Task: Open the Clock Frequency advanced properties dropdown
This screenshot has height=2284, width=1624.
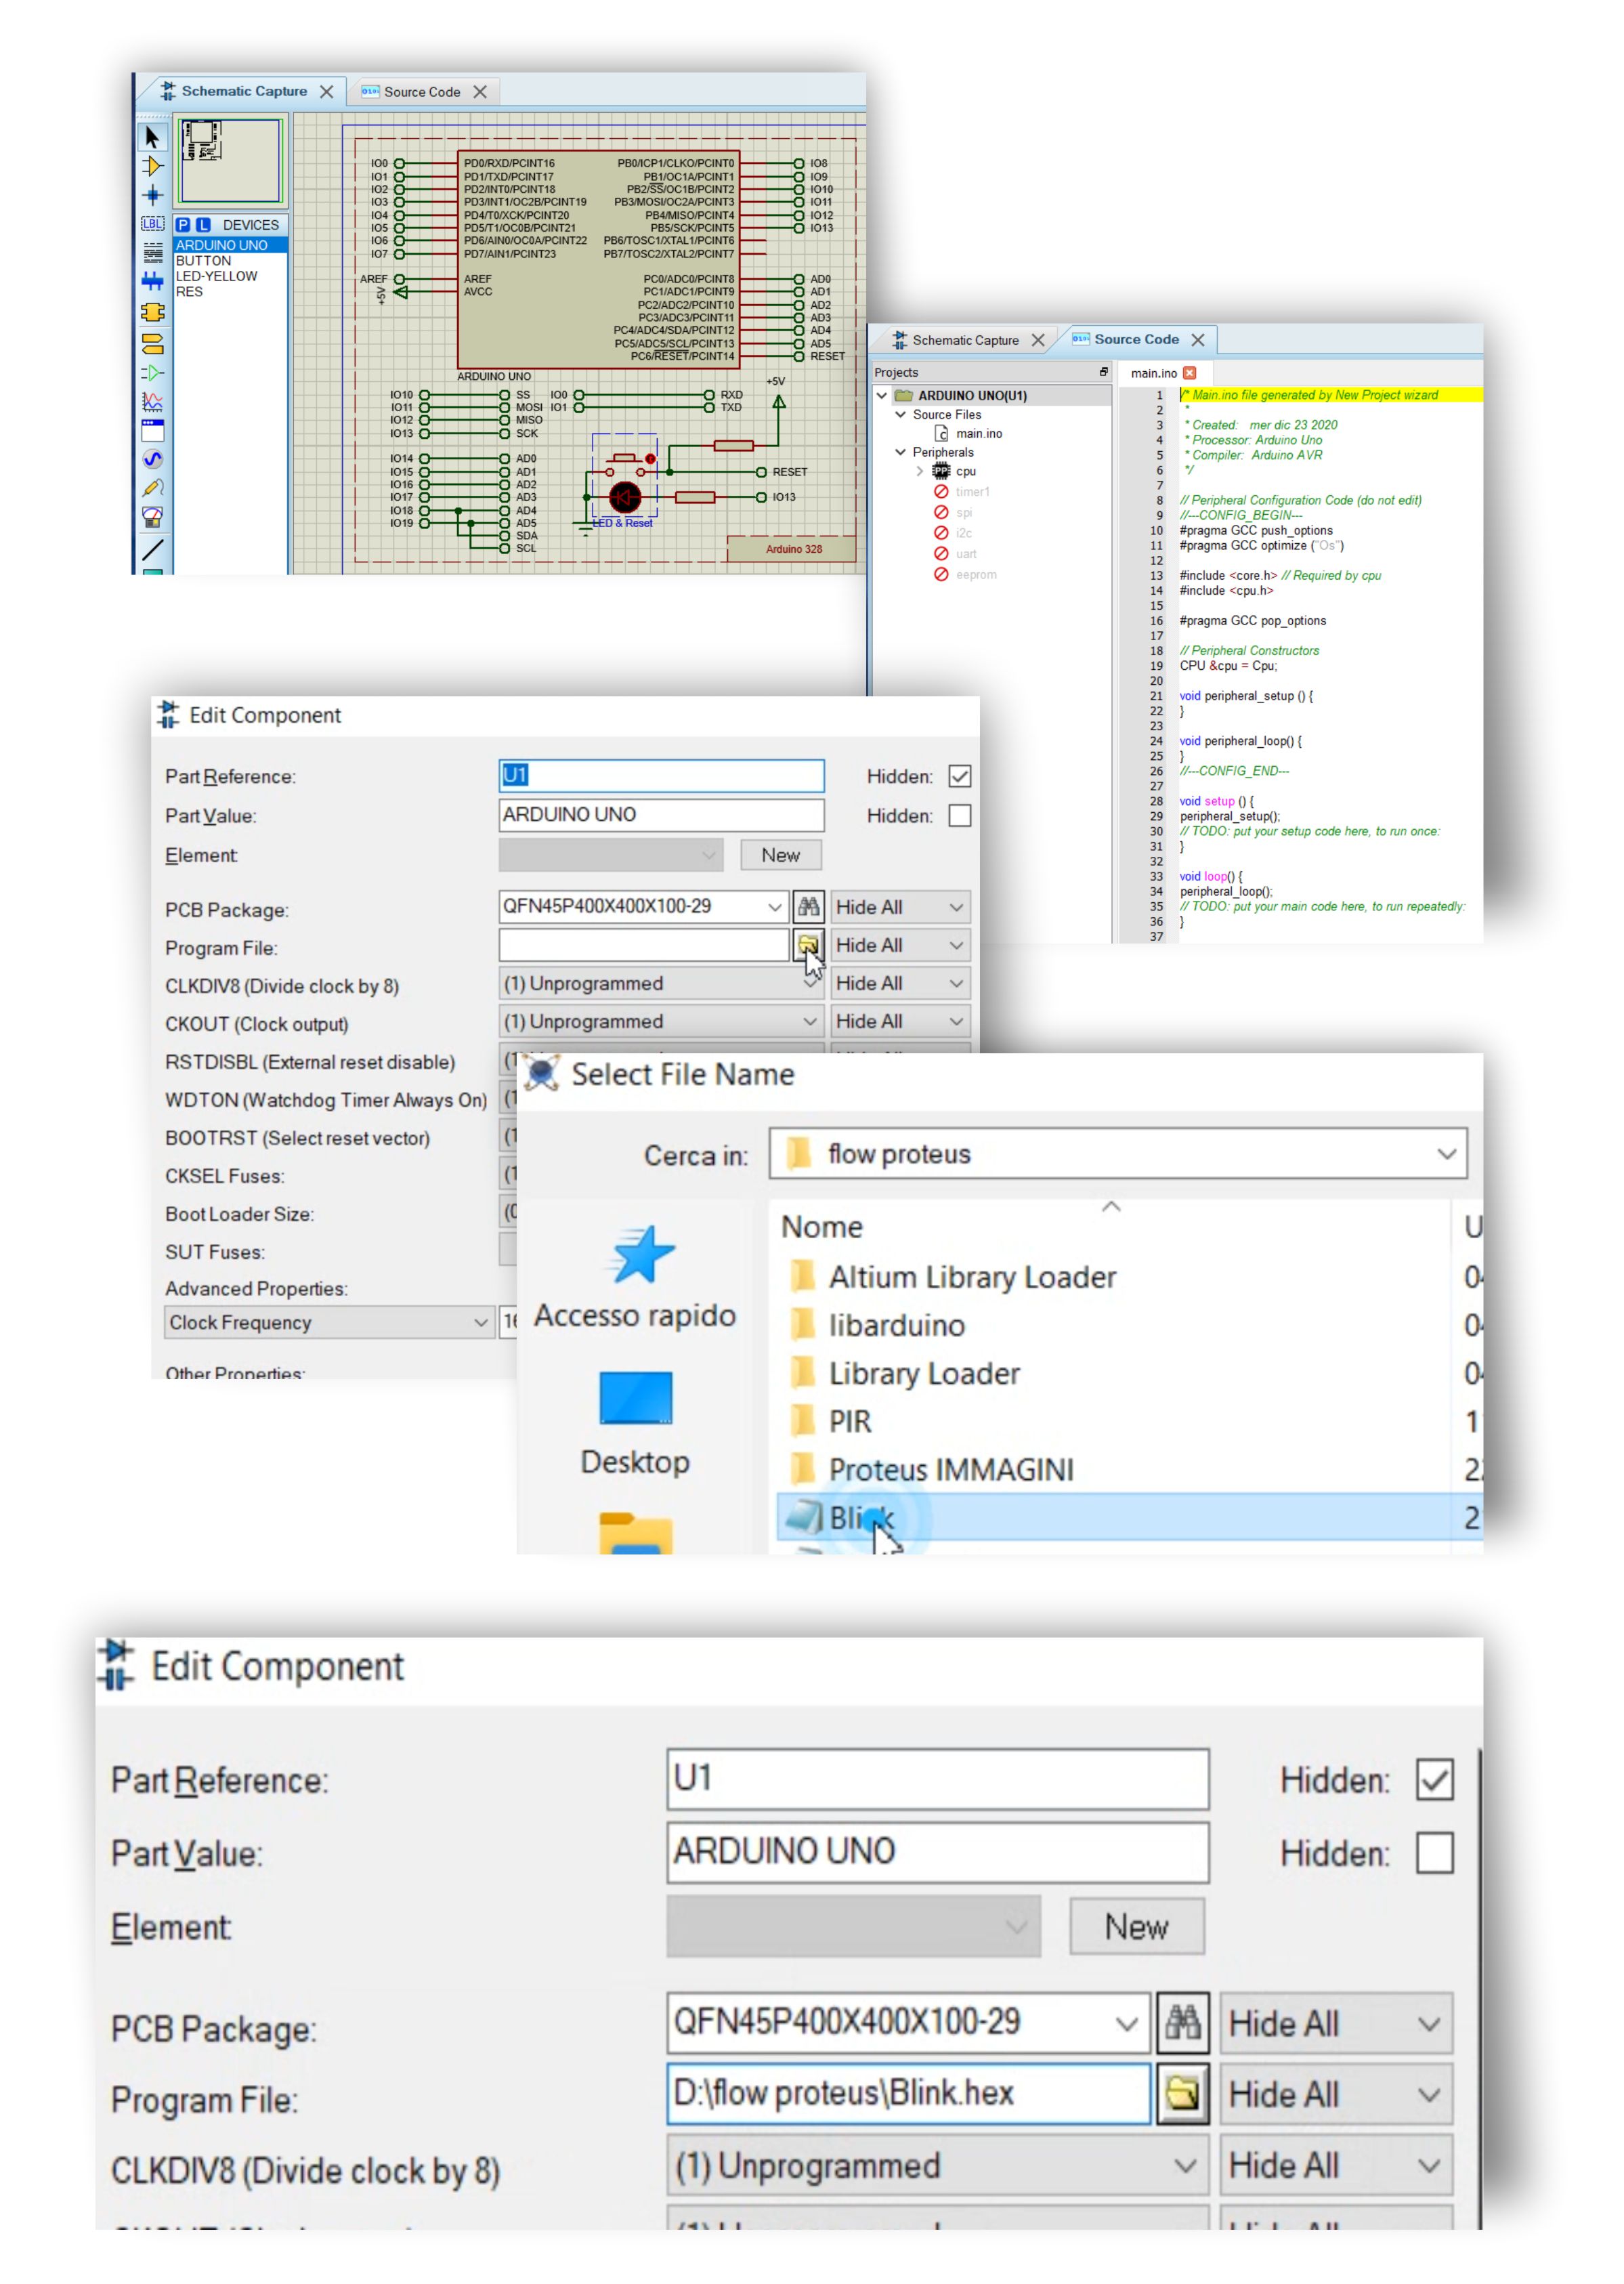Action: pyautogui.click(x=329, y=1322)
